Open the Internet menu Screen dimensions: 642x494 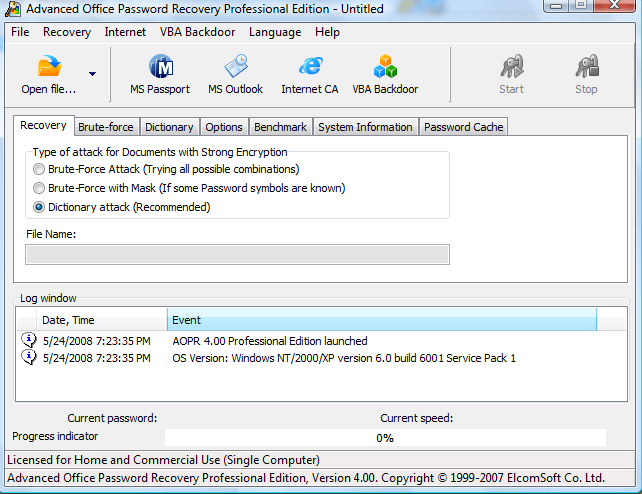(125, 32)
